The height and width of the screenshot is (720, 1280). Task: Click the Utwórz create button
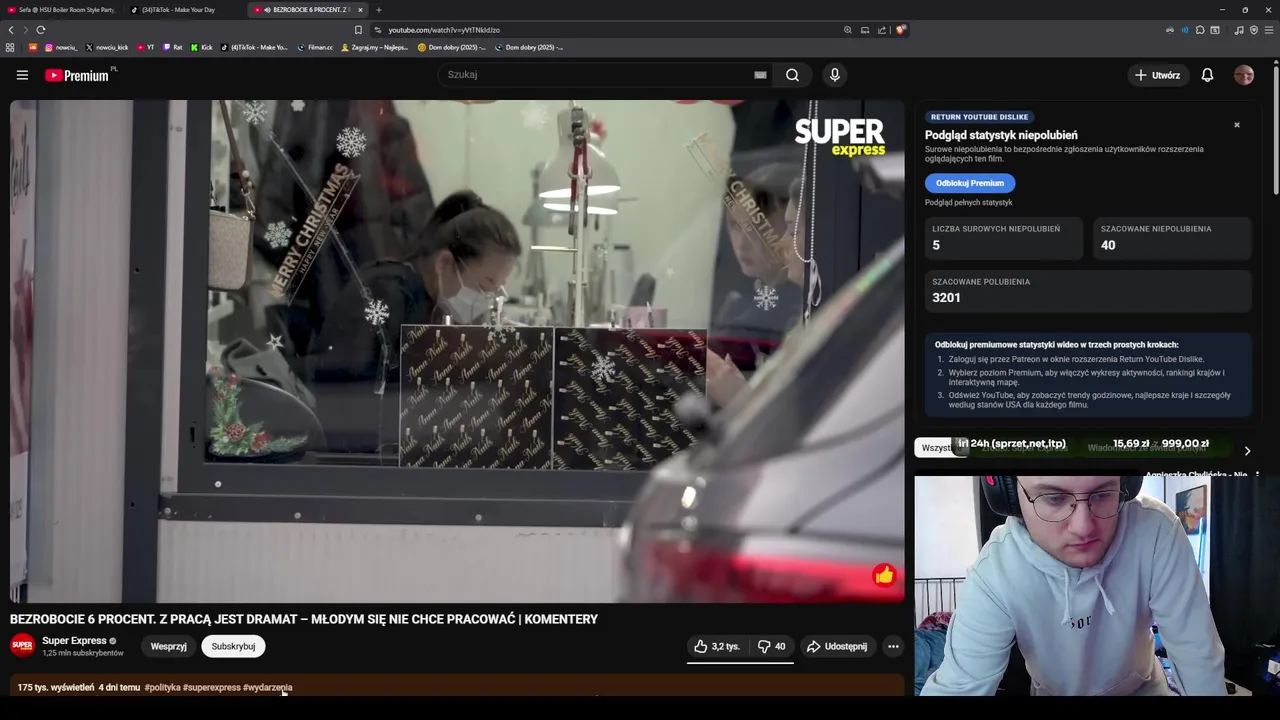tap(1157, 75)
